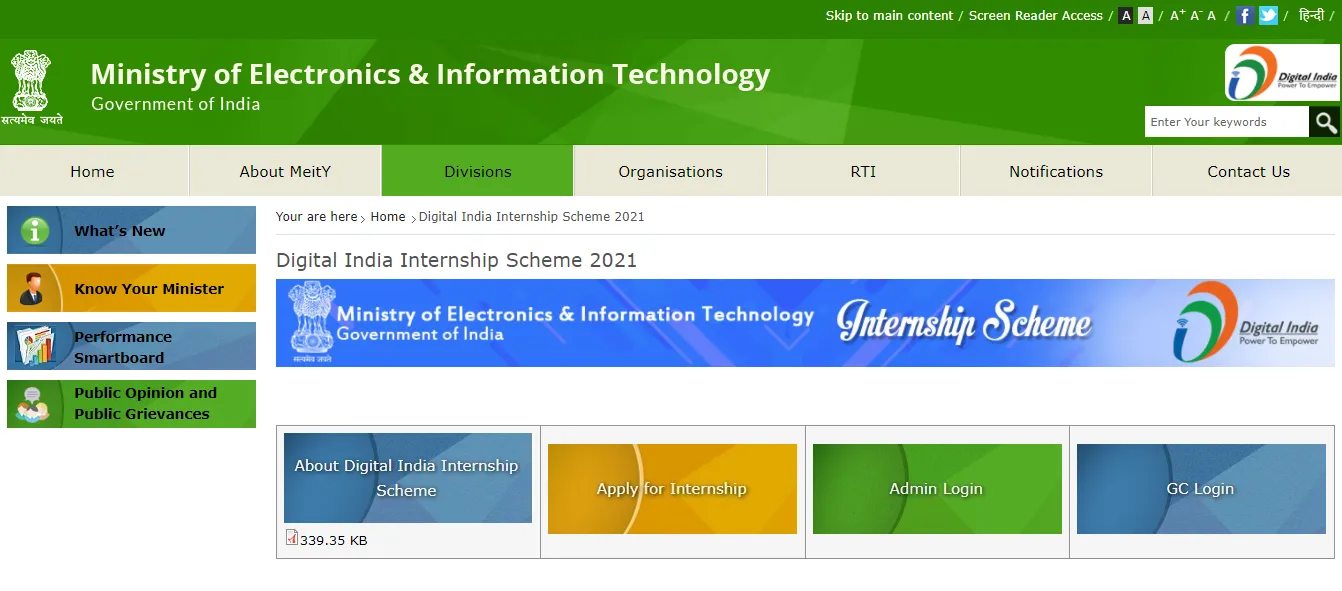
Task: Open the Digital India logo in header
Action: 1282,72
